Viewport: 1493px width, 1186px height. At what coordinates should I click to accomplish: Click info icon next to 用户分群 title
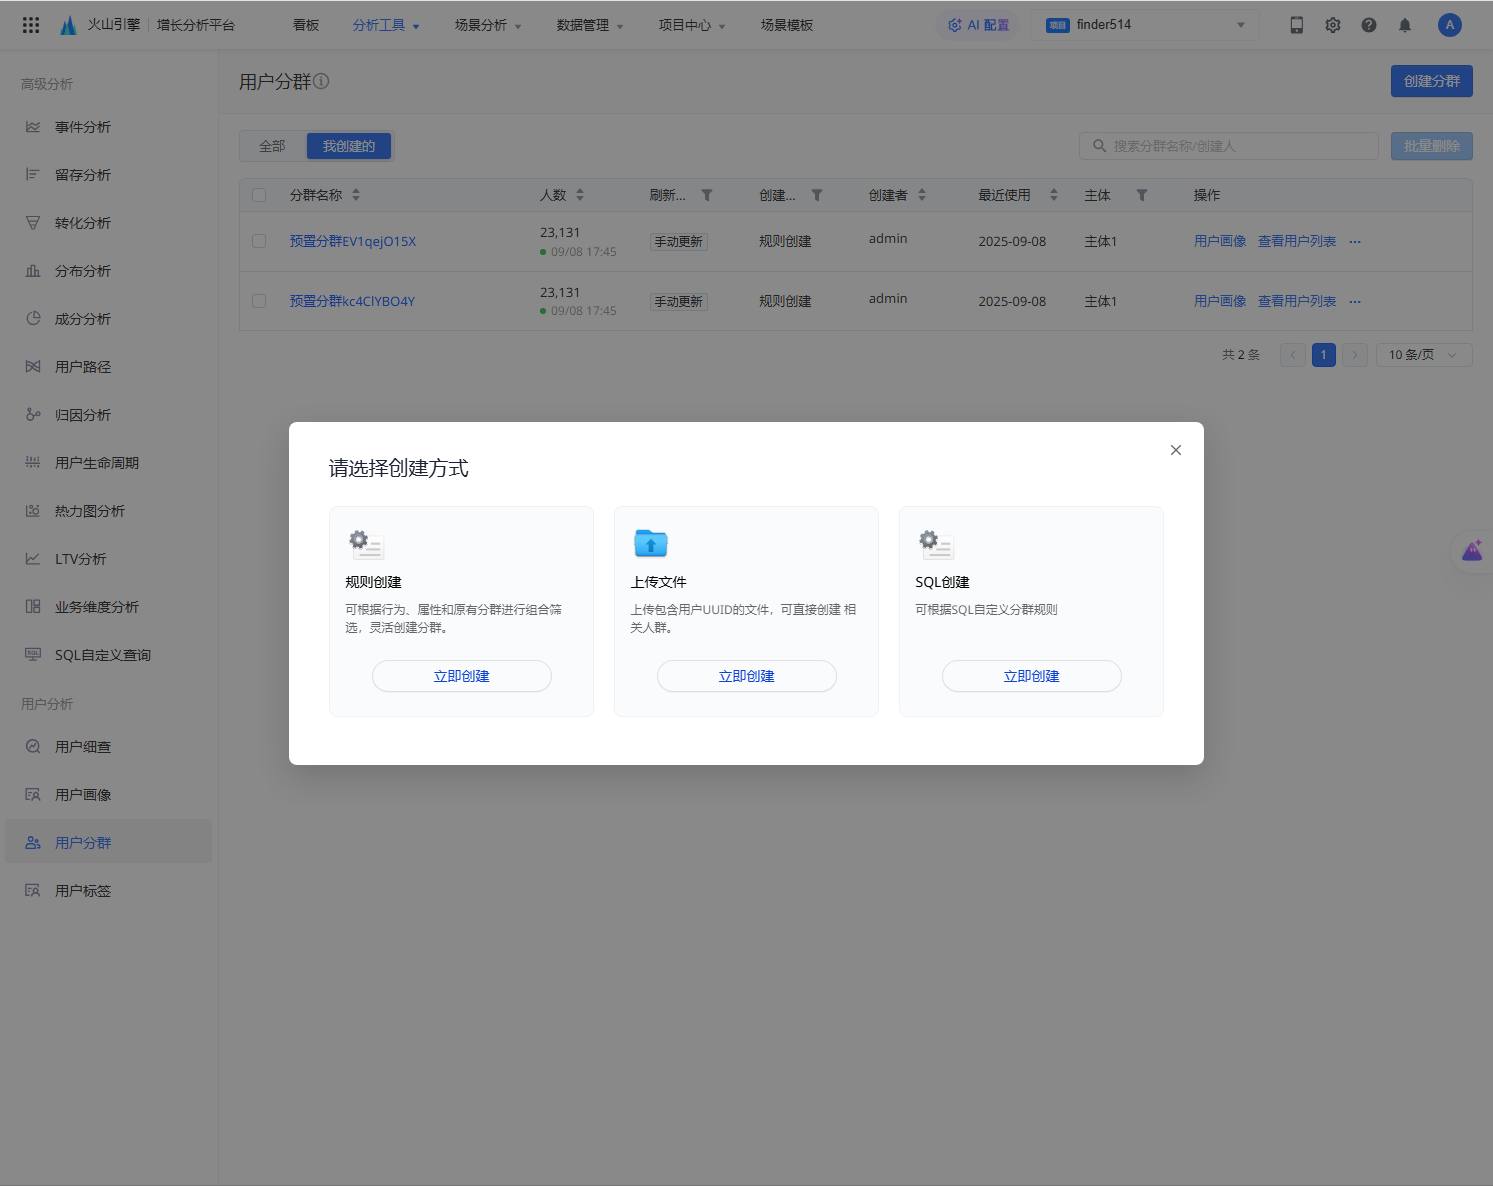[x=321, y=81]
